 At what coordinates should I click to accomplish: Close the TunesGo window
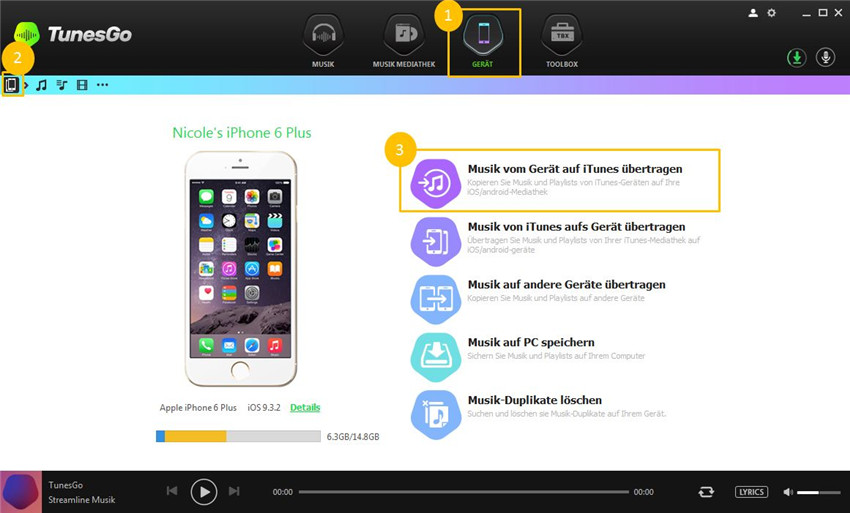[x=839, y=13]
